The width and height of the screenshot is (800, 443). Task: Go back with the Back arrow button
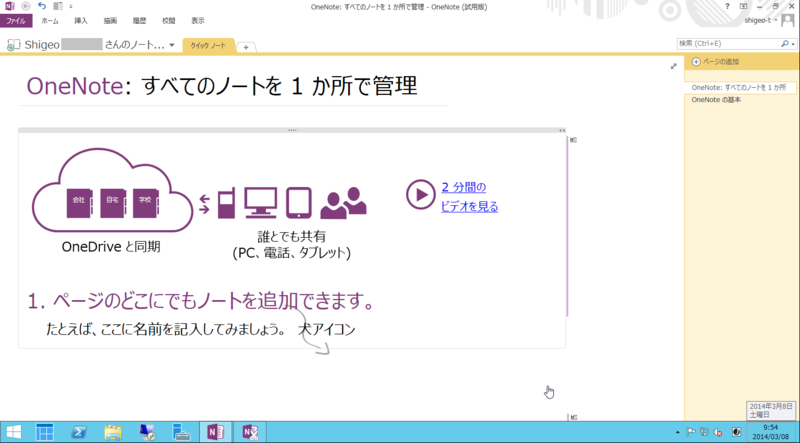pyautogui.click(x=26, y=6)
